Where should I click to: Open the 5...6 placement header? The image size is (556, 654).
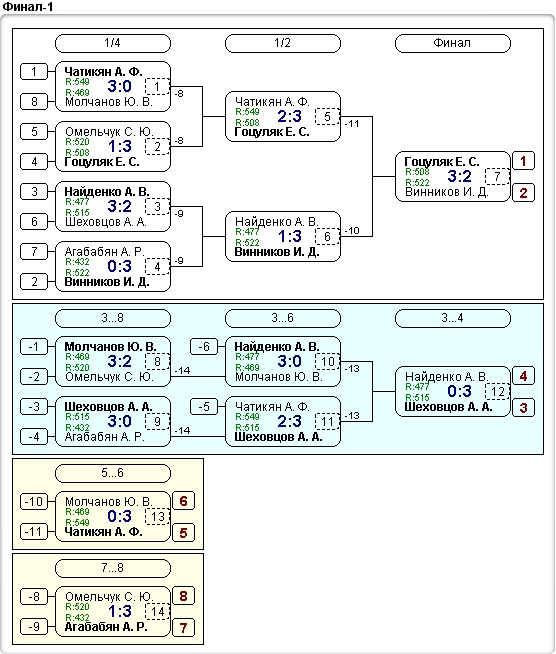click(x=113, y=473)
